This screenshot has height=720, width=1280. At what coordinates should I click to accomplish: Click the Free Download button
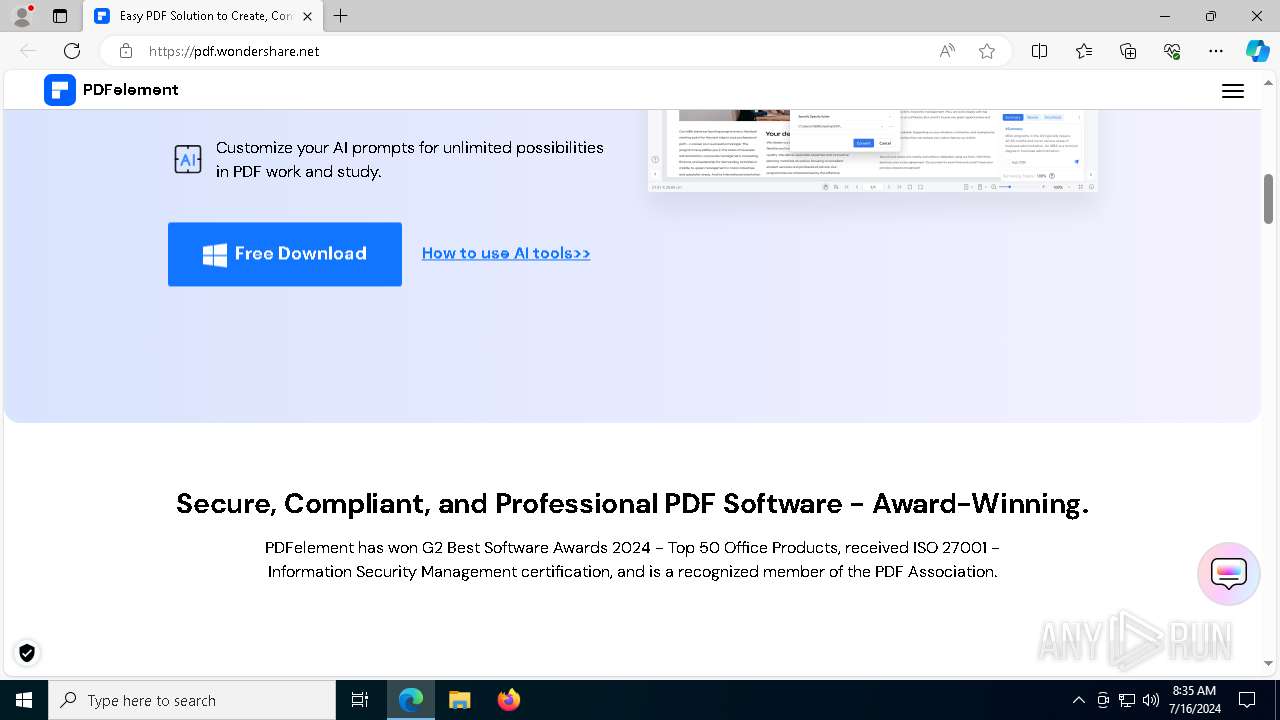coord(285,254)
